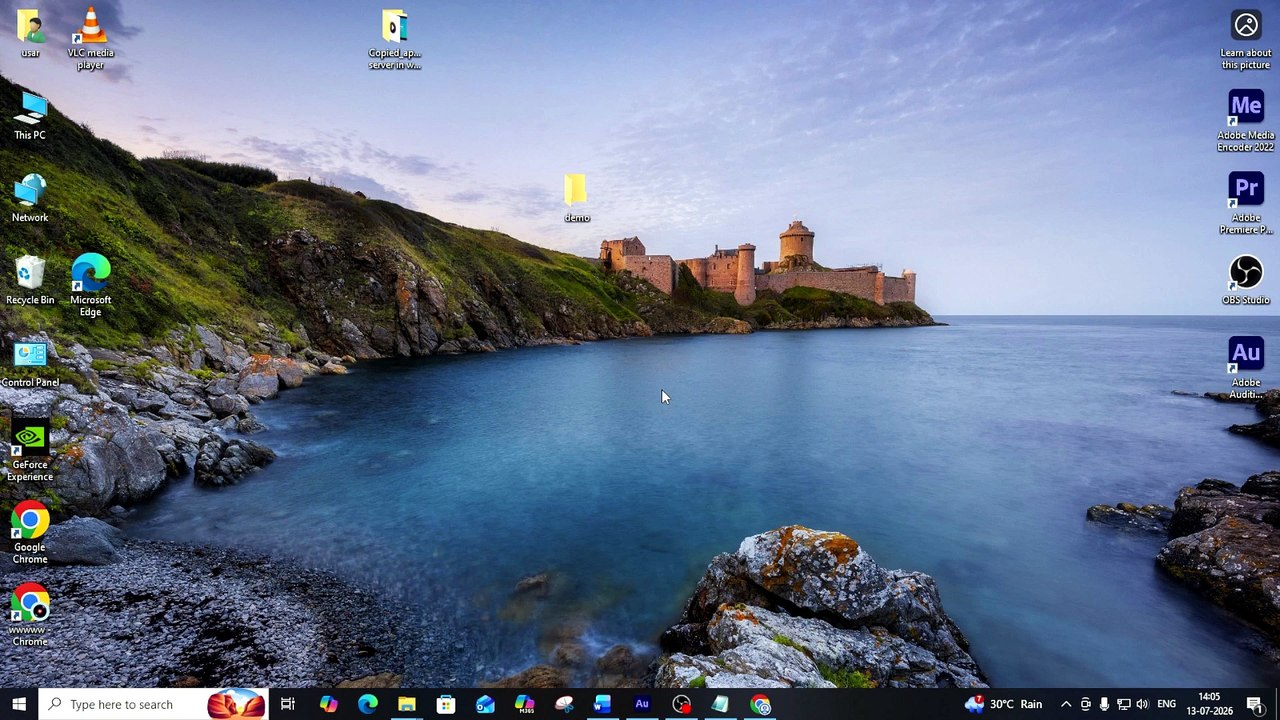Select the Recycle Bin icon
The height and width of the screenshot is (720, 1280).
pos(30,280)
